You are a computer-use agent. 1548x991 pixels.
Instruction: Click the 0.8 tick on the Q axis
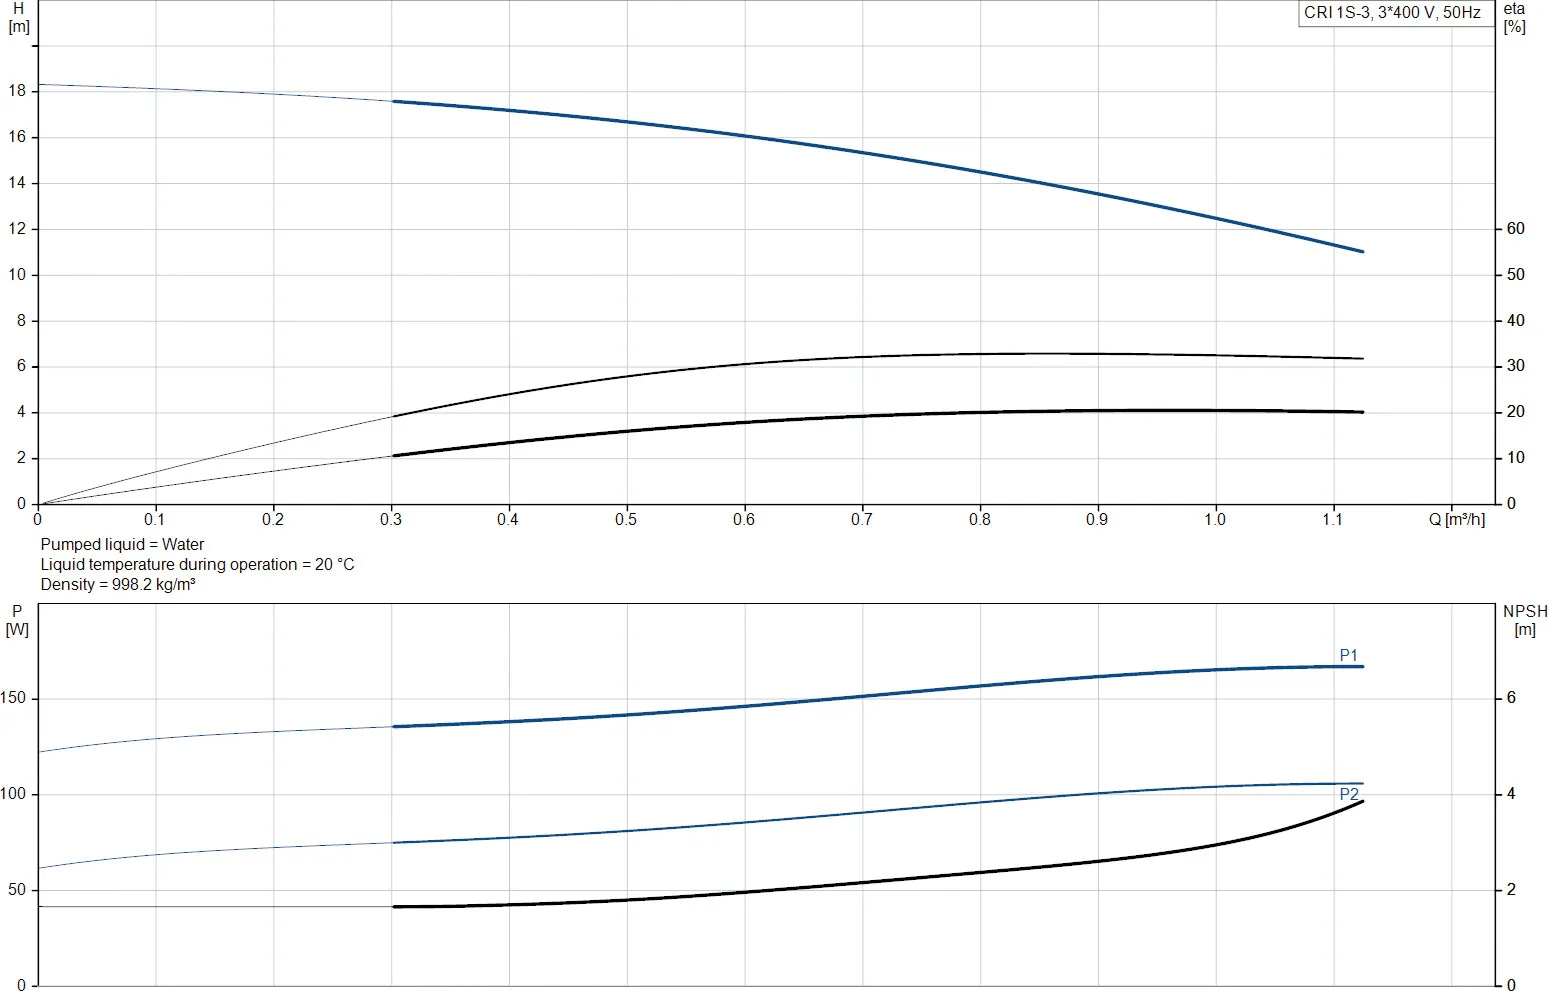coord(979,520)
